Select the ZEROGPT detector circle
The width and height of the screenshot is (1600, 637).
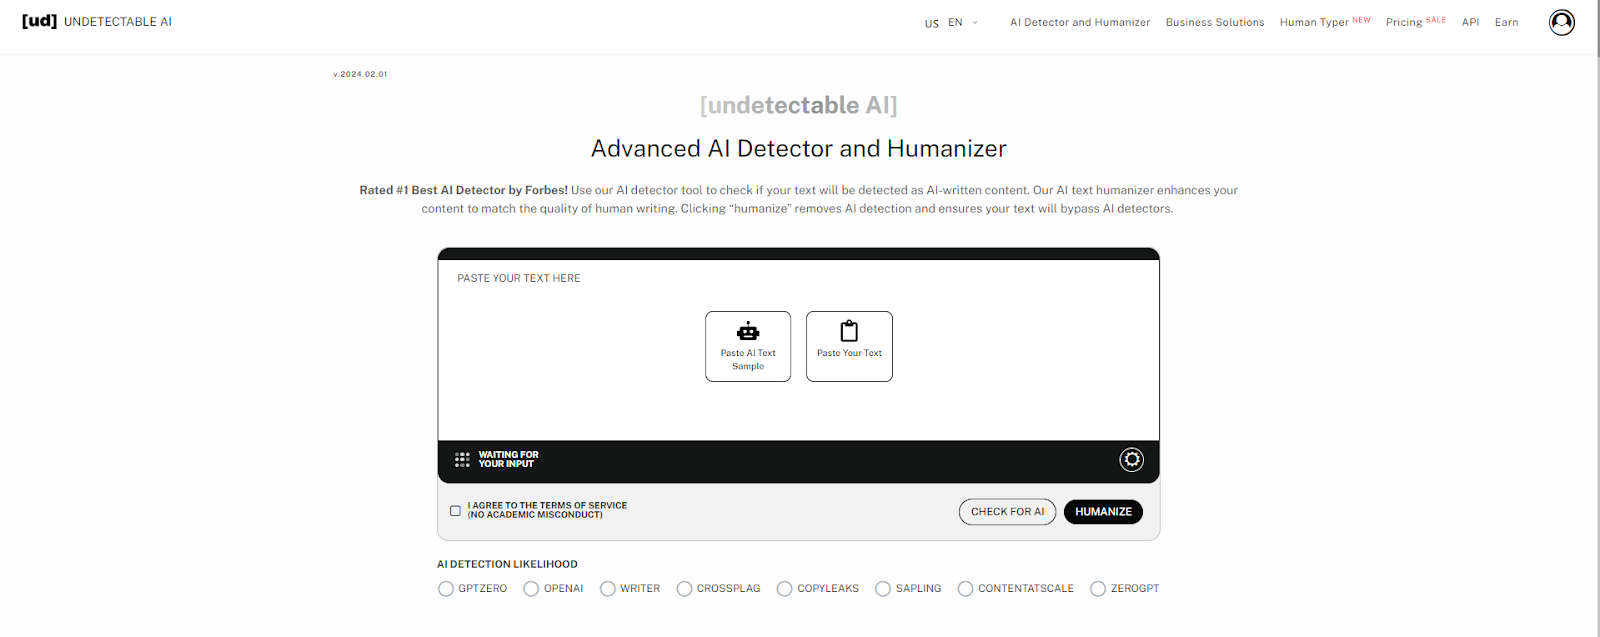1098,589
